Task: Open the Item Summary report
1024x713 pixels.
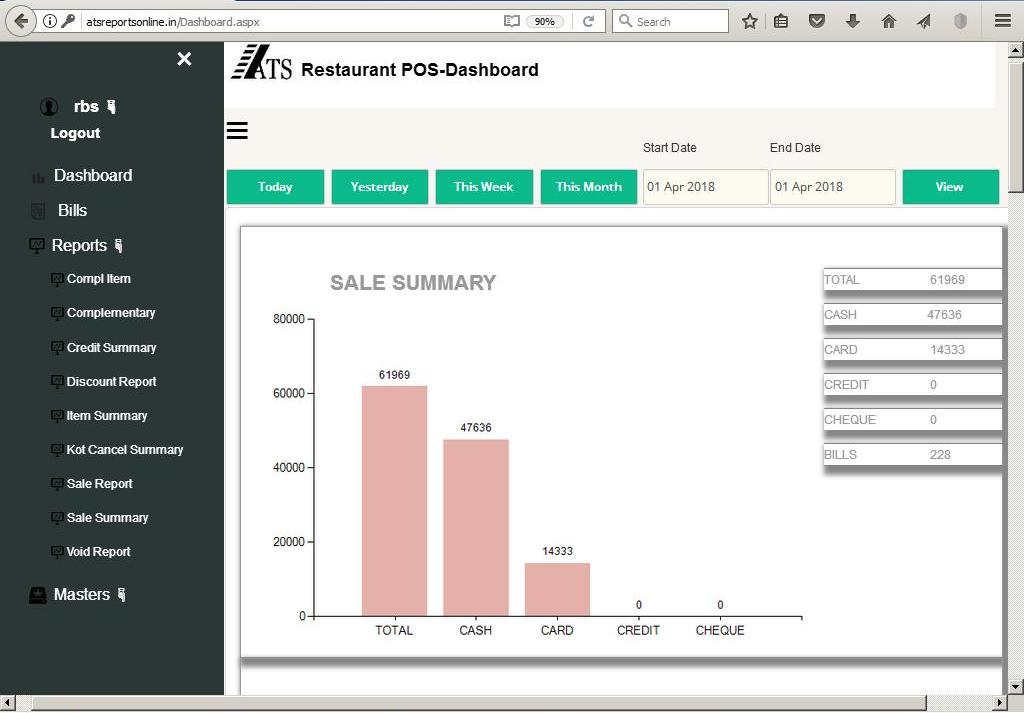Action: (106, 415)
